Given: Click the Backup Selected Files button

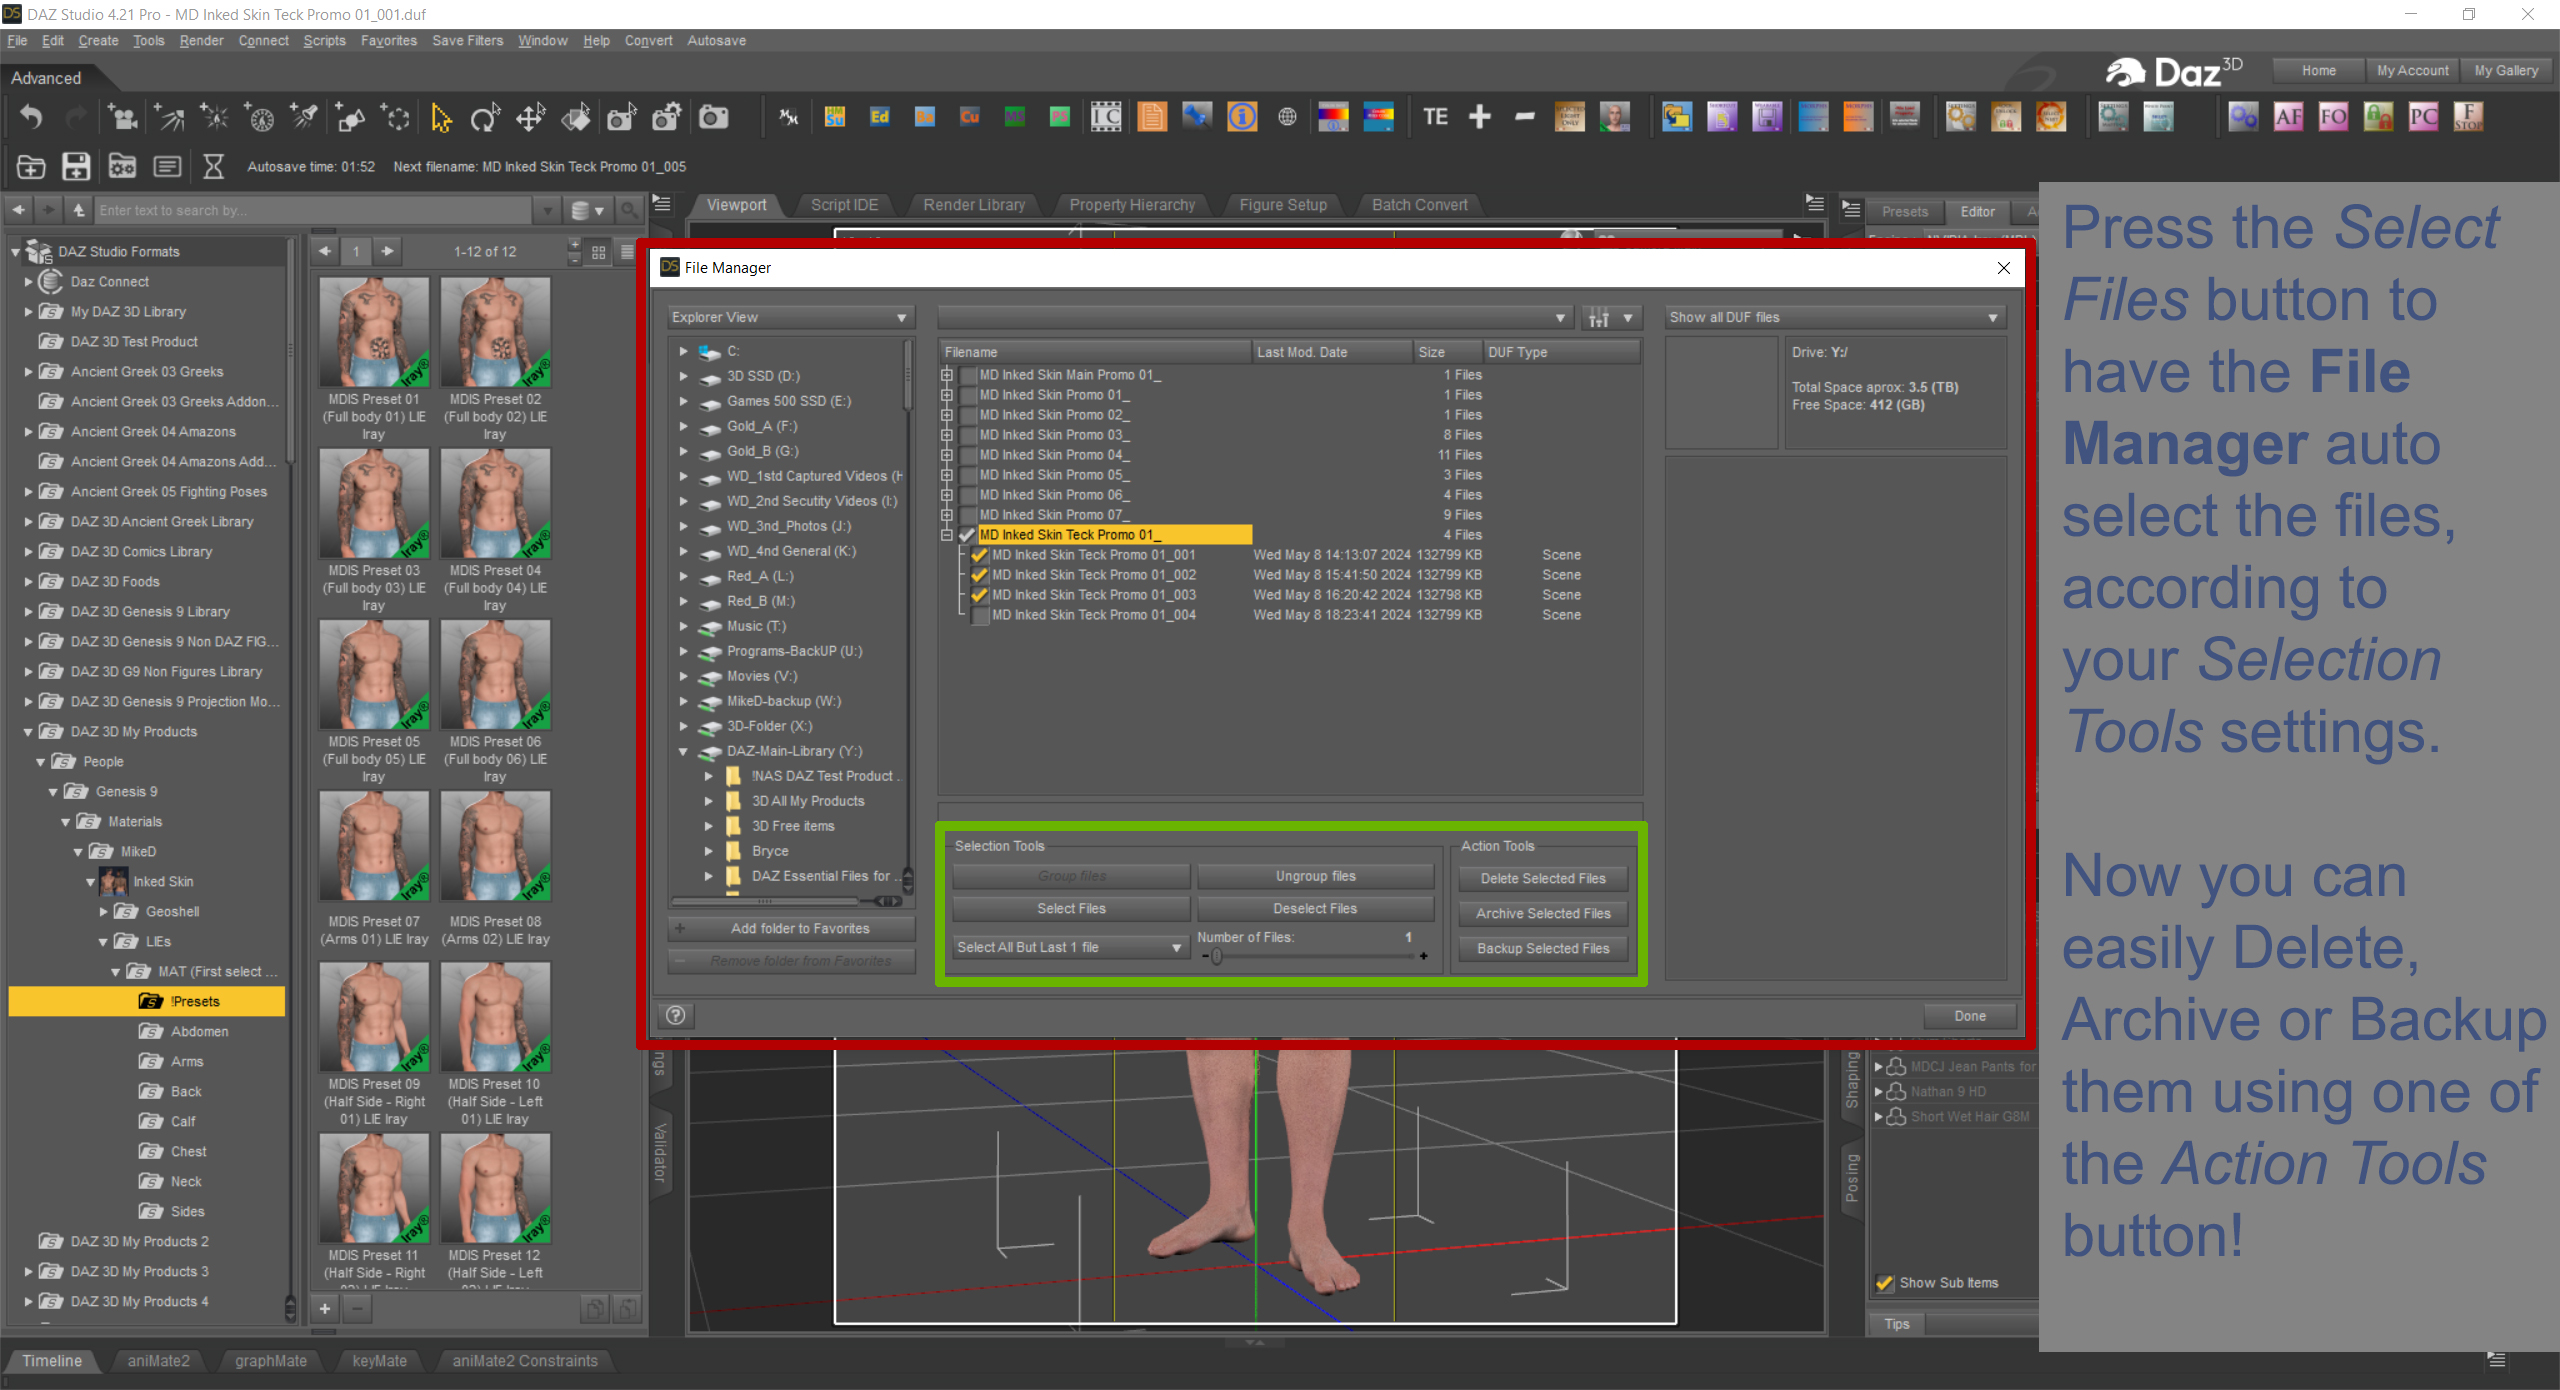Looking at the screenshot, I should 1543,949.
